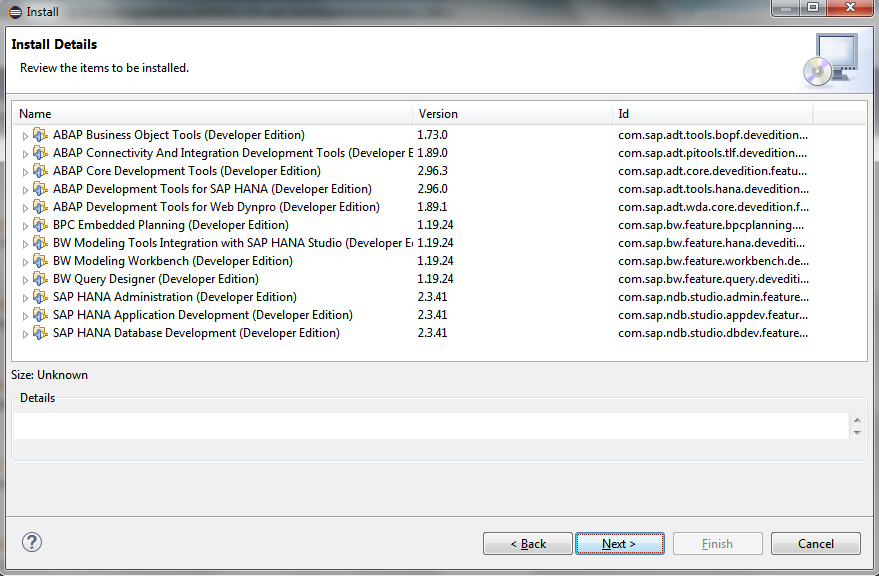879x576 pixels.
Task: Proceed with the Next button
Action: (619, 543)
